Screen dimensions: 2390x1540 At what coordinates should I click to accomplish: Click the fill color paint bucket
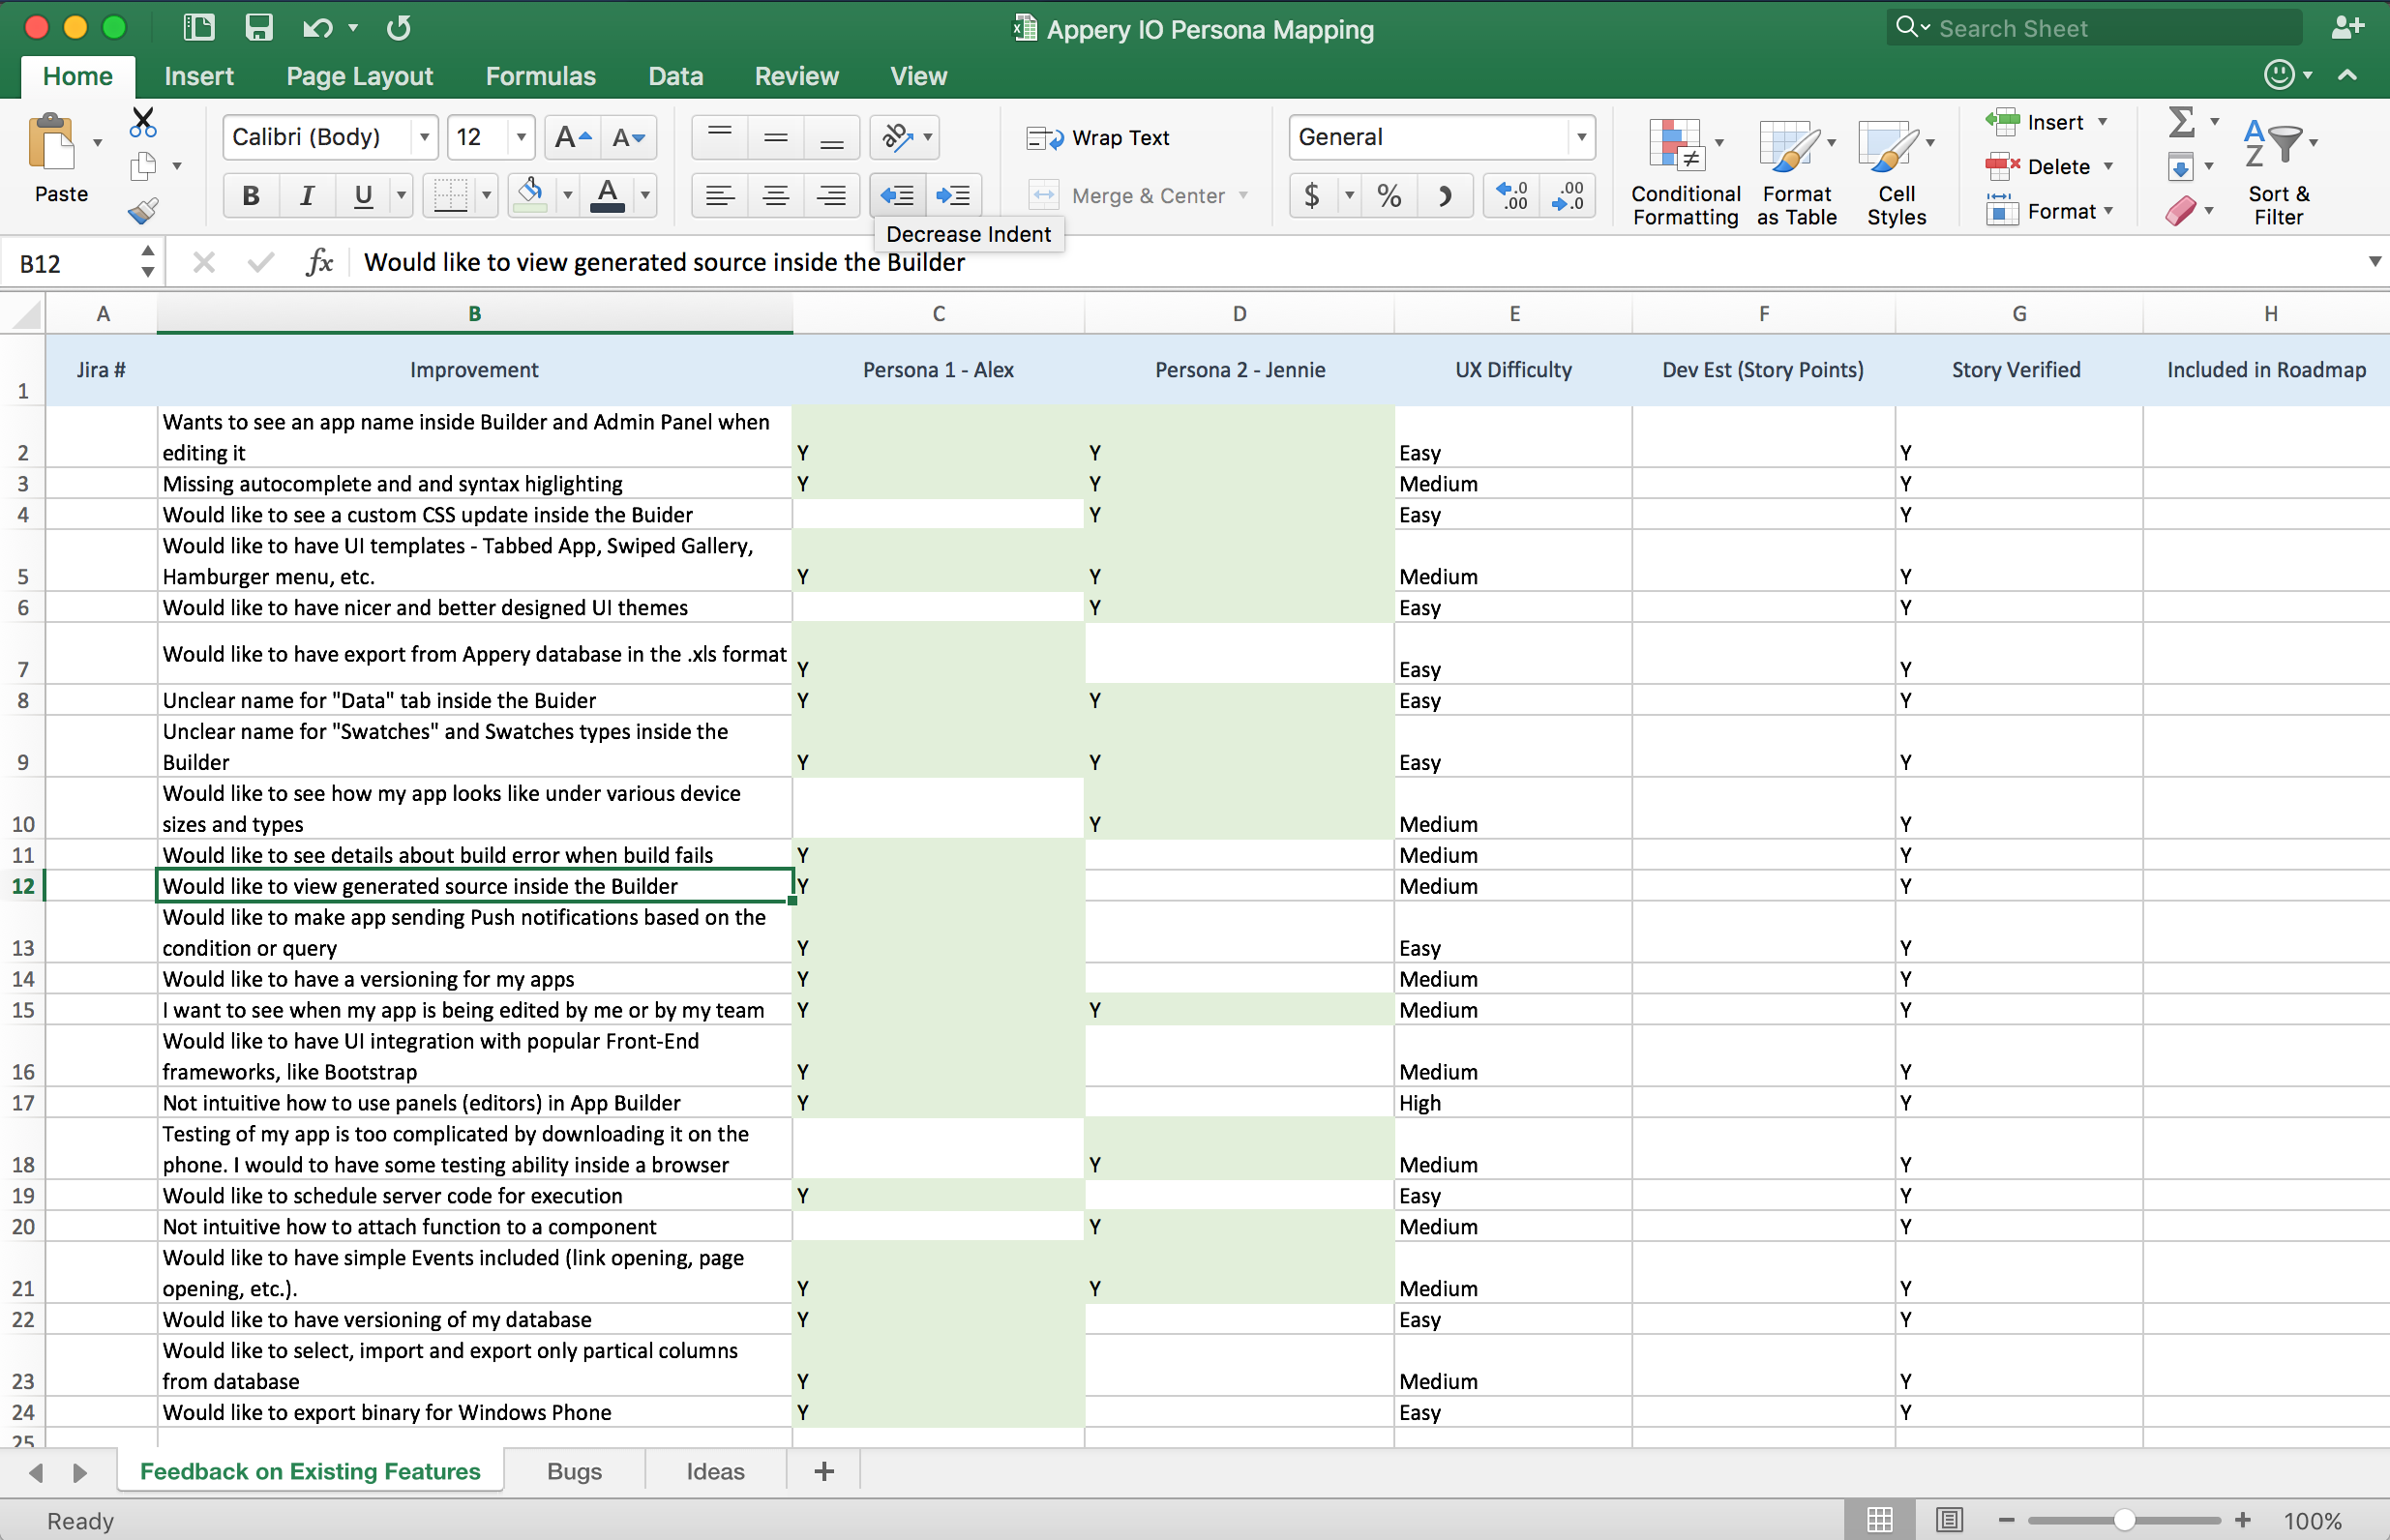tap(532, 195)
